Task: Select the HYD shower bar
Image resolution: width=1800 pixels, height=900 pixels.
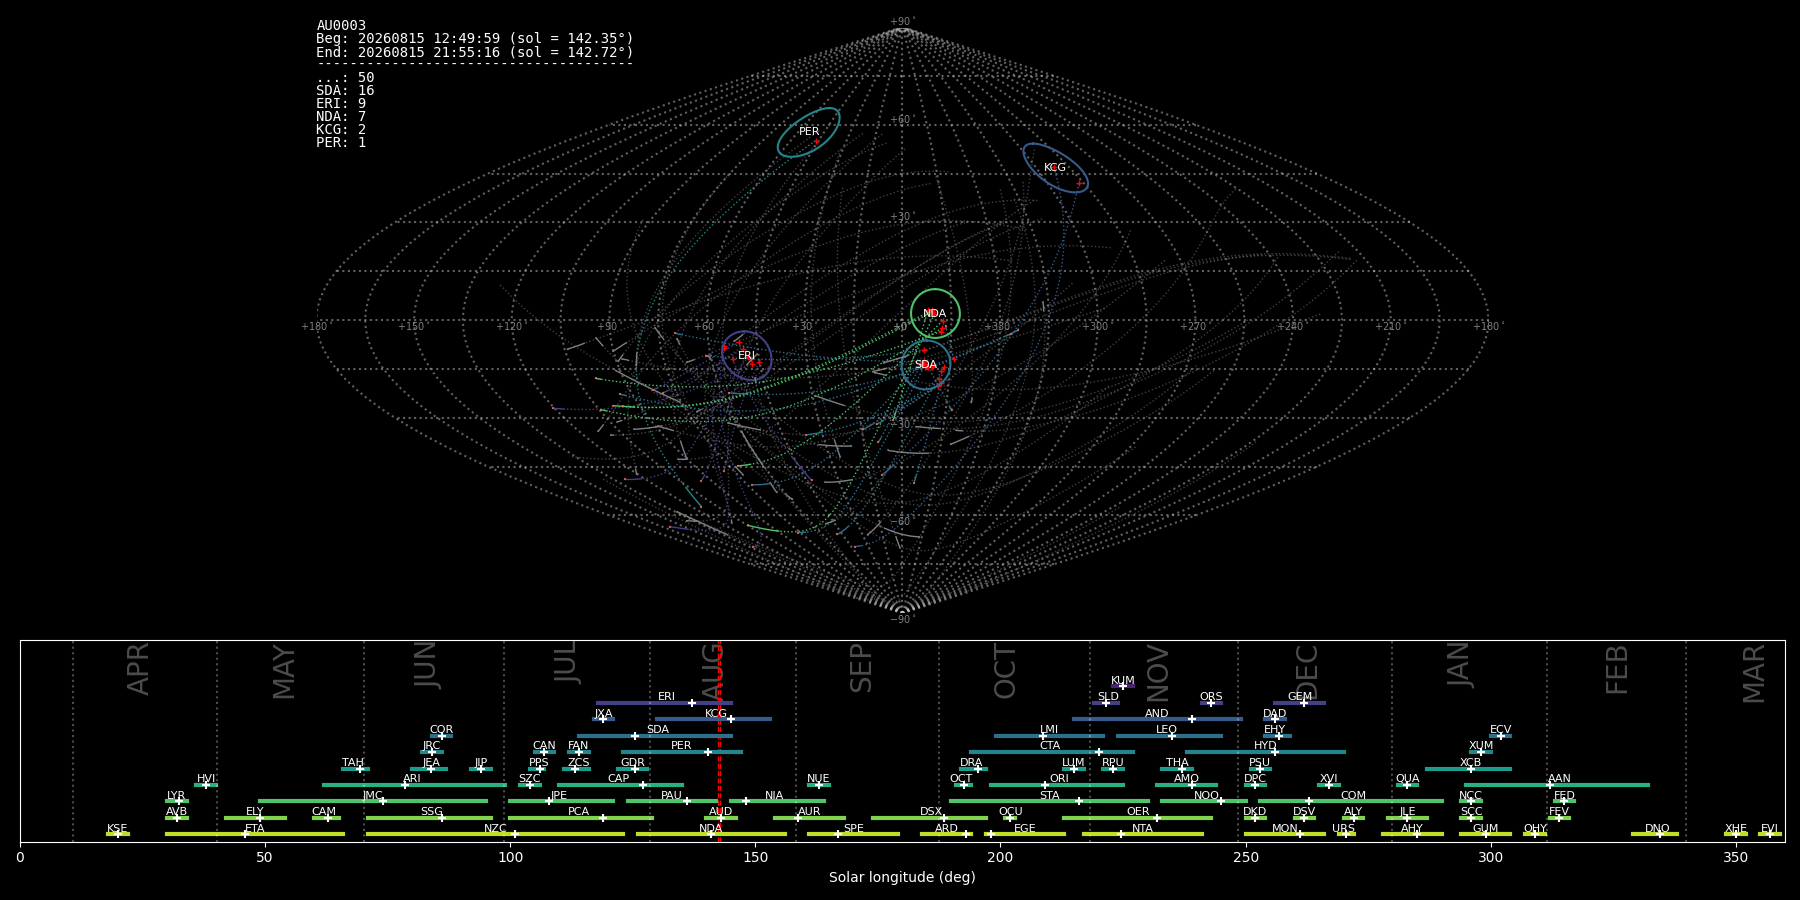Action: pyautogui.click(x=1265, y=752)
